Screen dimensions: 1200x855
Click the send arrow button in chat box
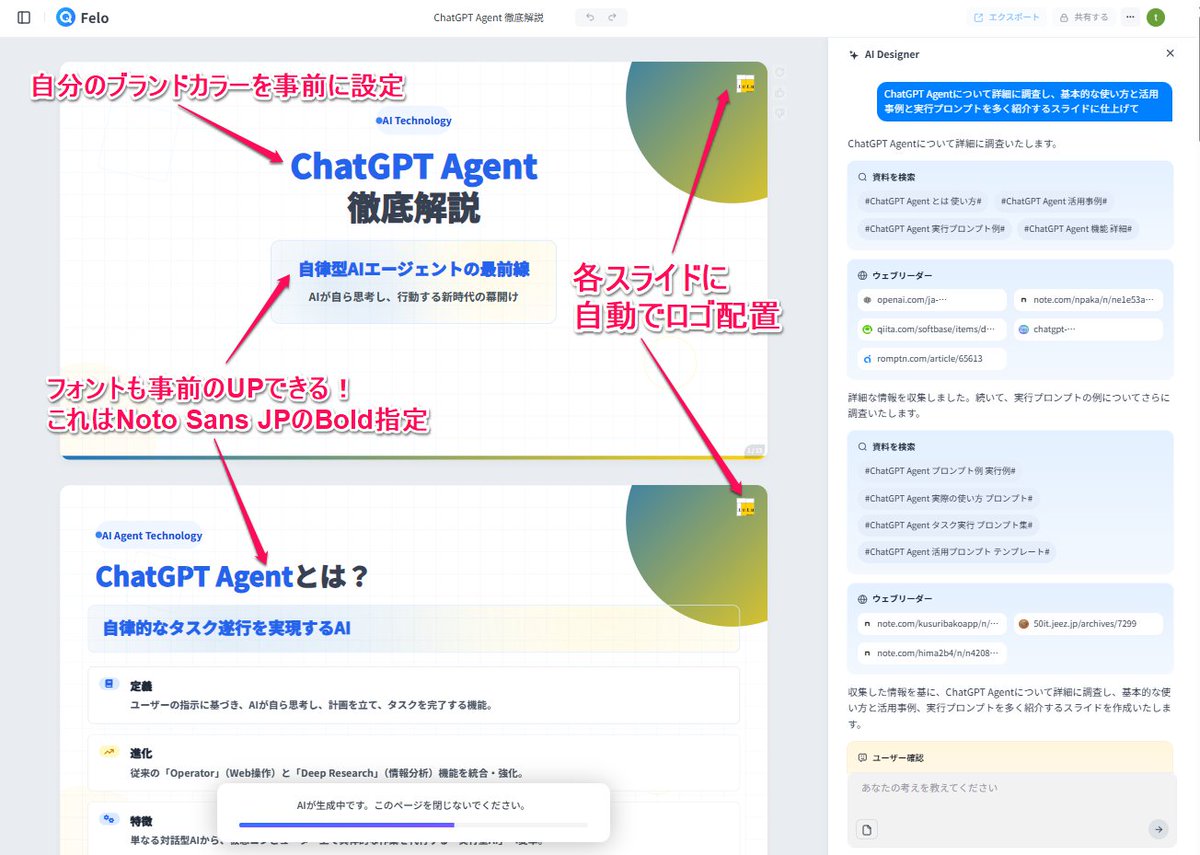pyautogui.click(x=1158, y=829)
